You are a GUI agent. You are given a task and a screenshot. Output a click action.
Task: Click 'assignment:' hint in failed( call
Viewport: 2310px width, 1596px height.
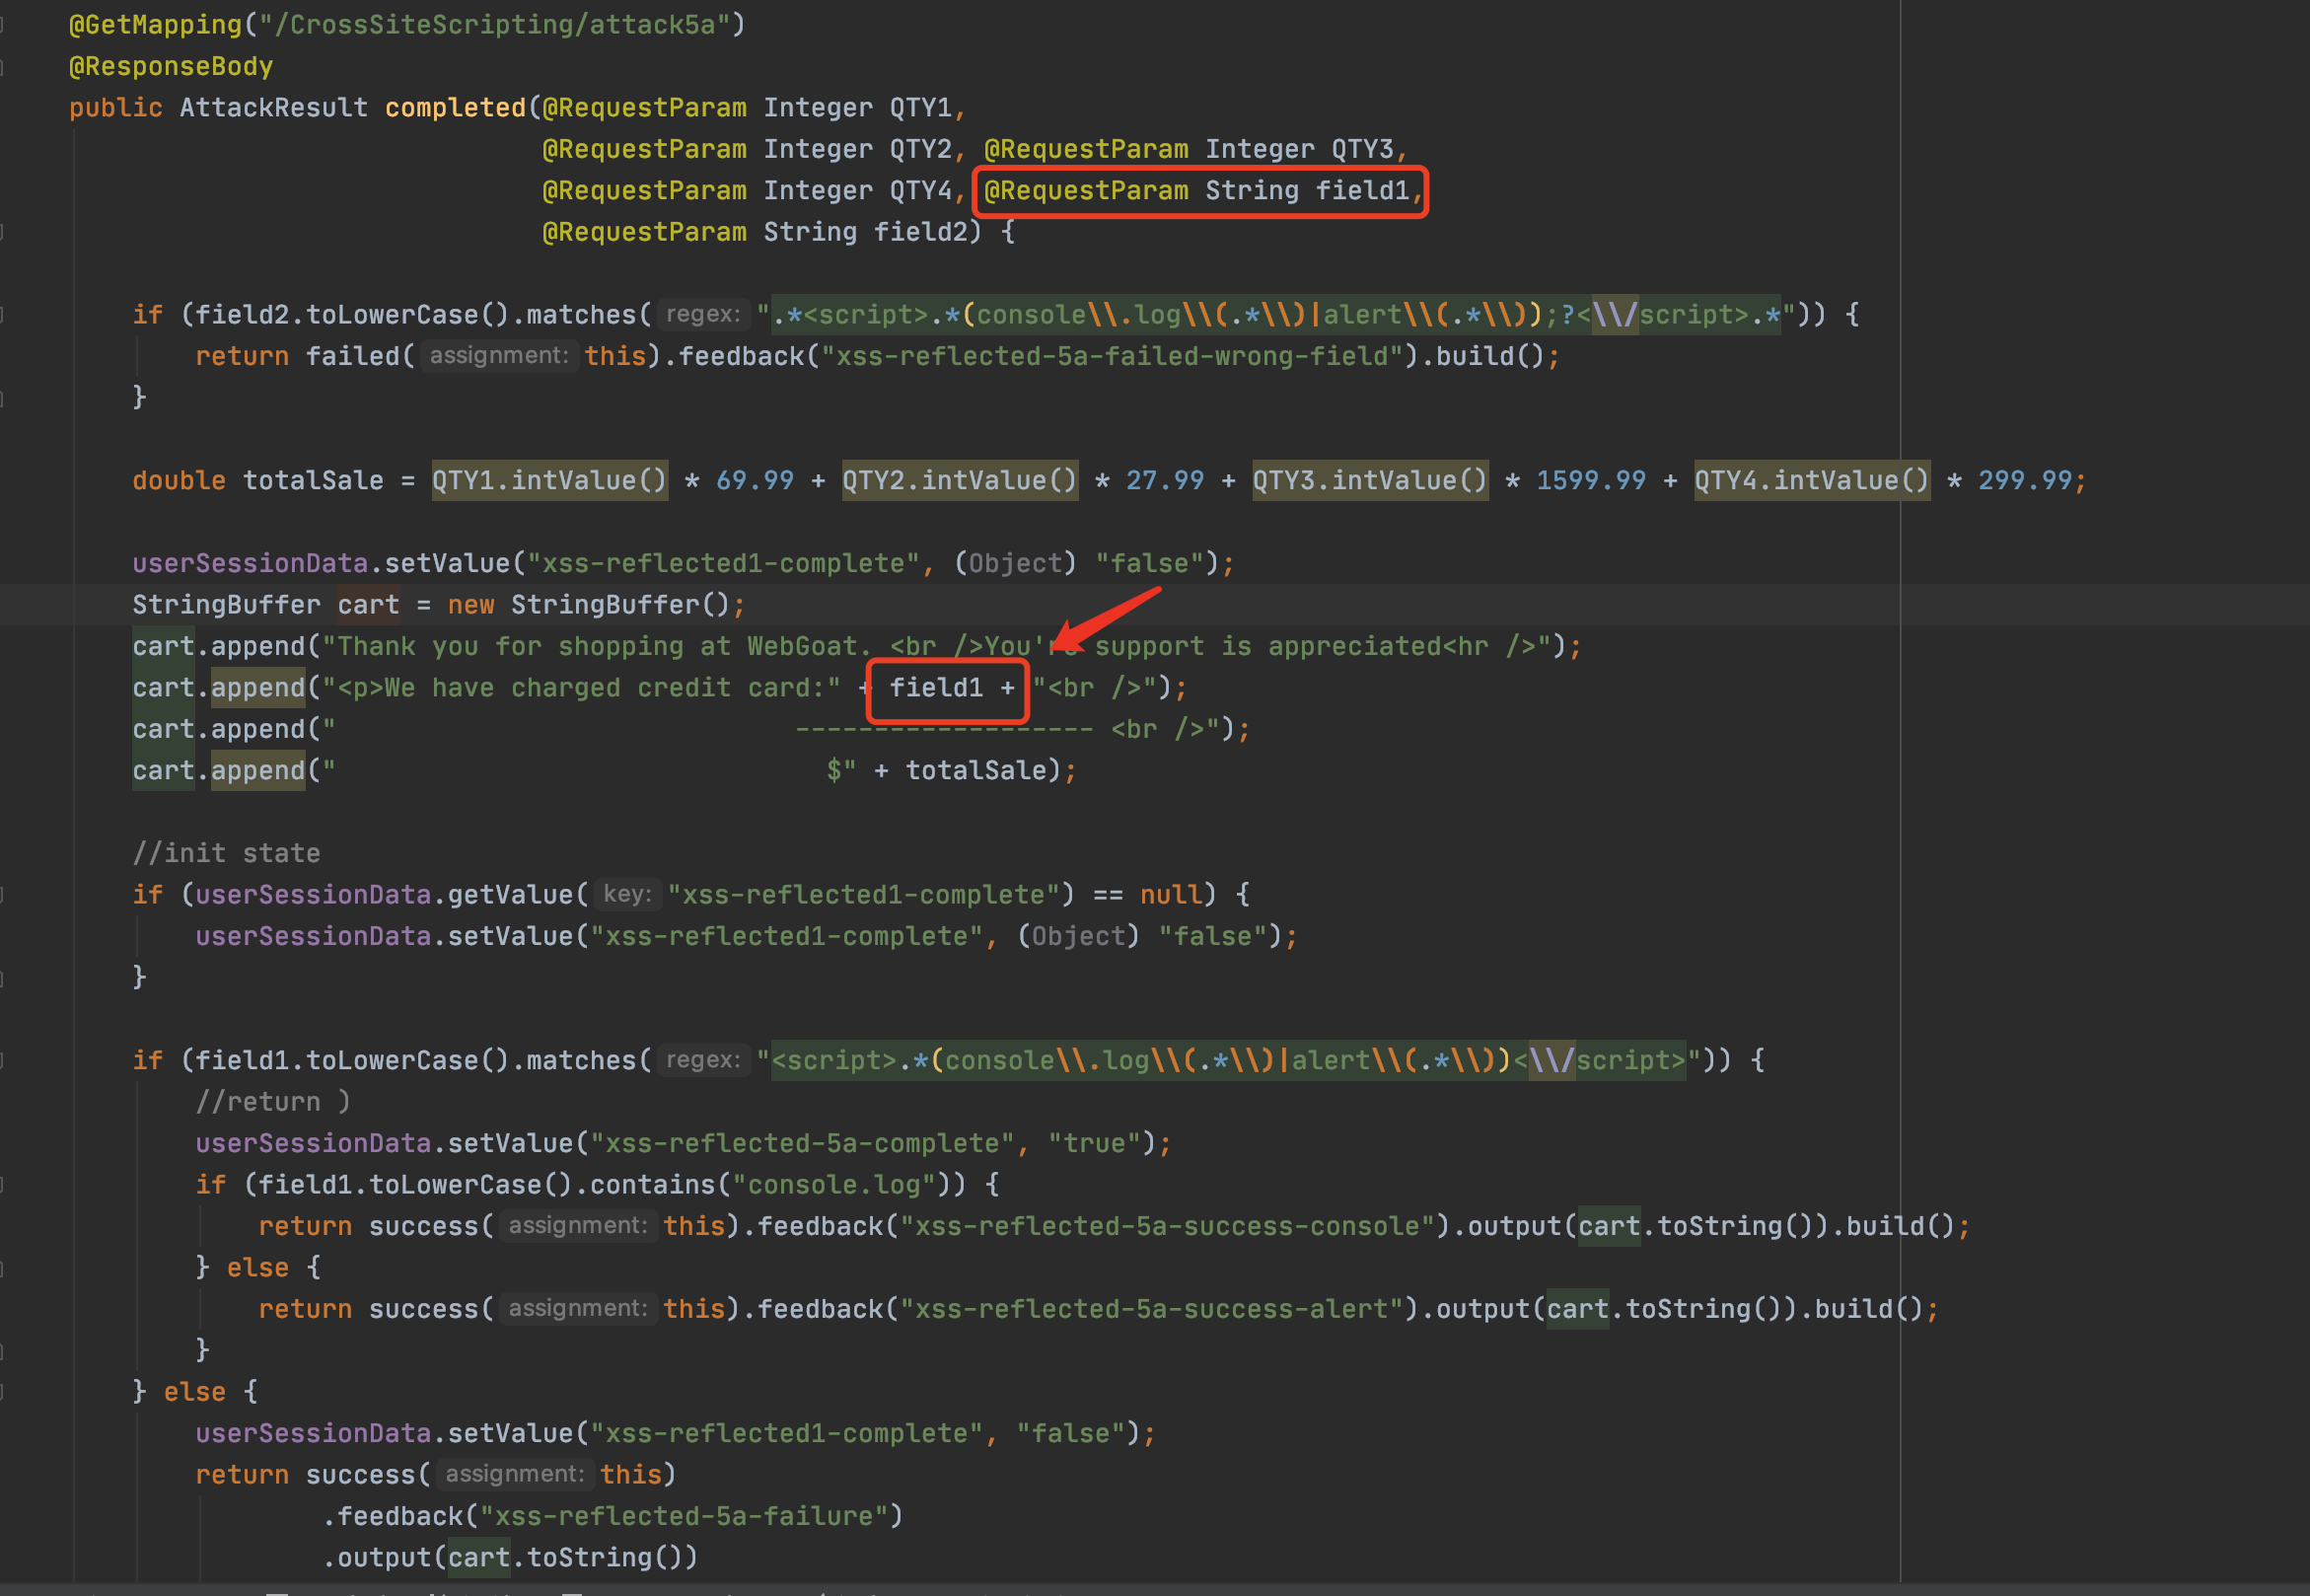click(x=498, y=356)
